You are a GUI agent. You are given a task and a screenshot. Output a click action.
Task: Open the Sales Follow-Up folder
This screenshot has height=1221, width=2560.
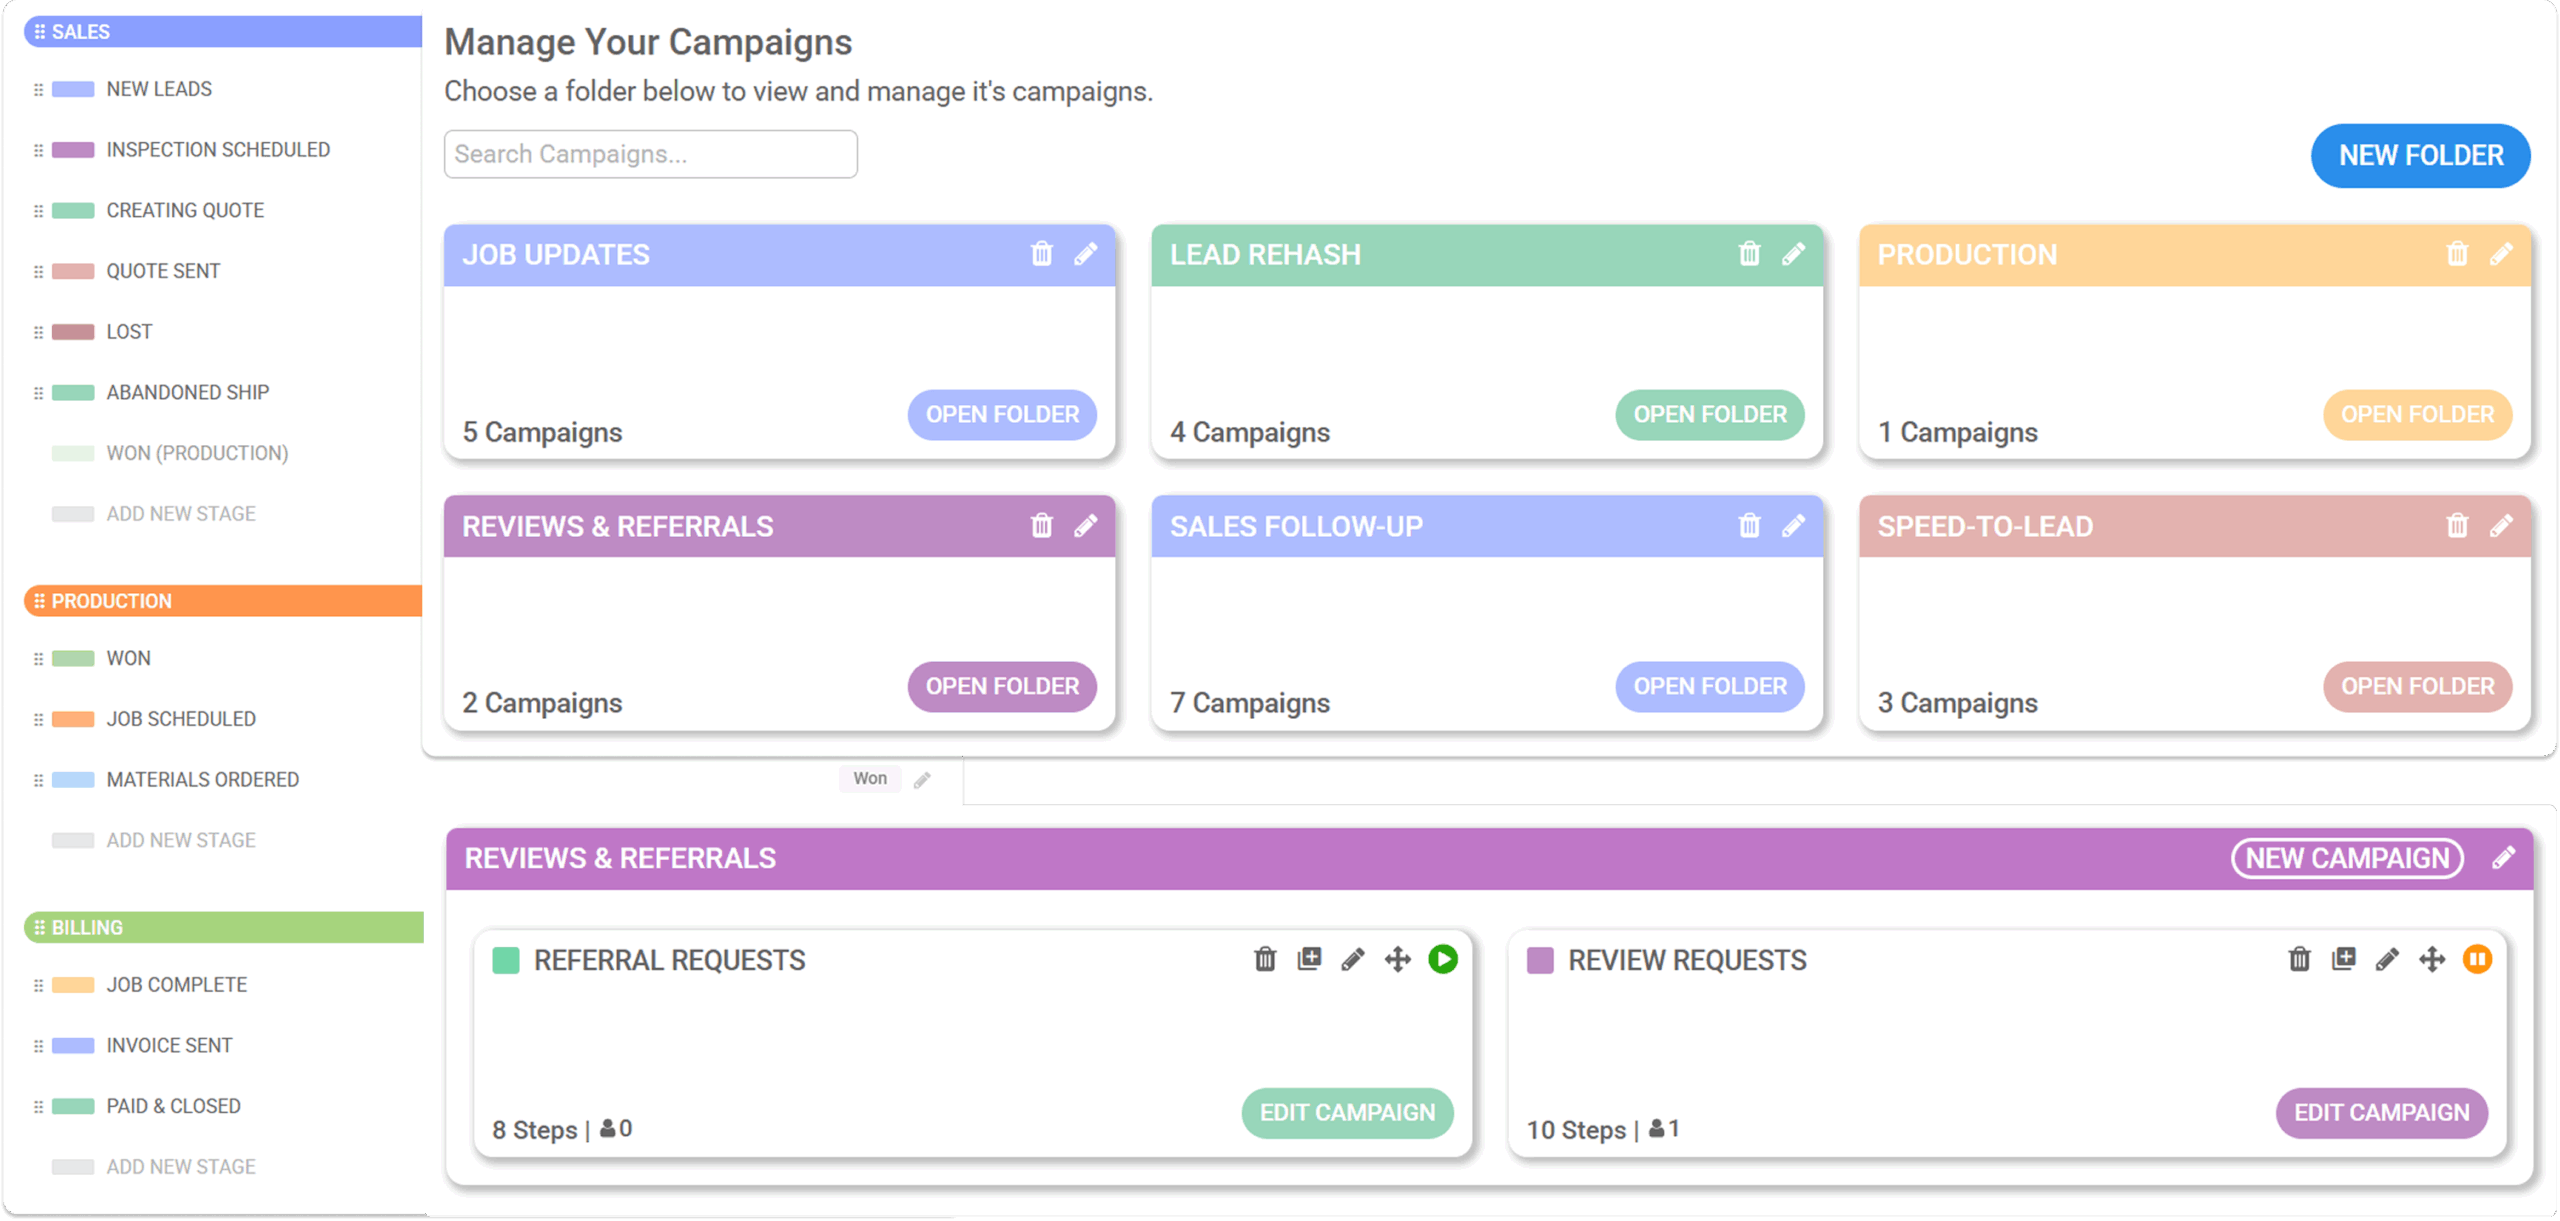point(1710,687)
